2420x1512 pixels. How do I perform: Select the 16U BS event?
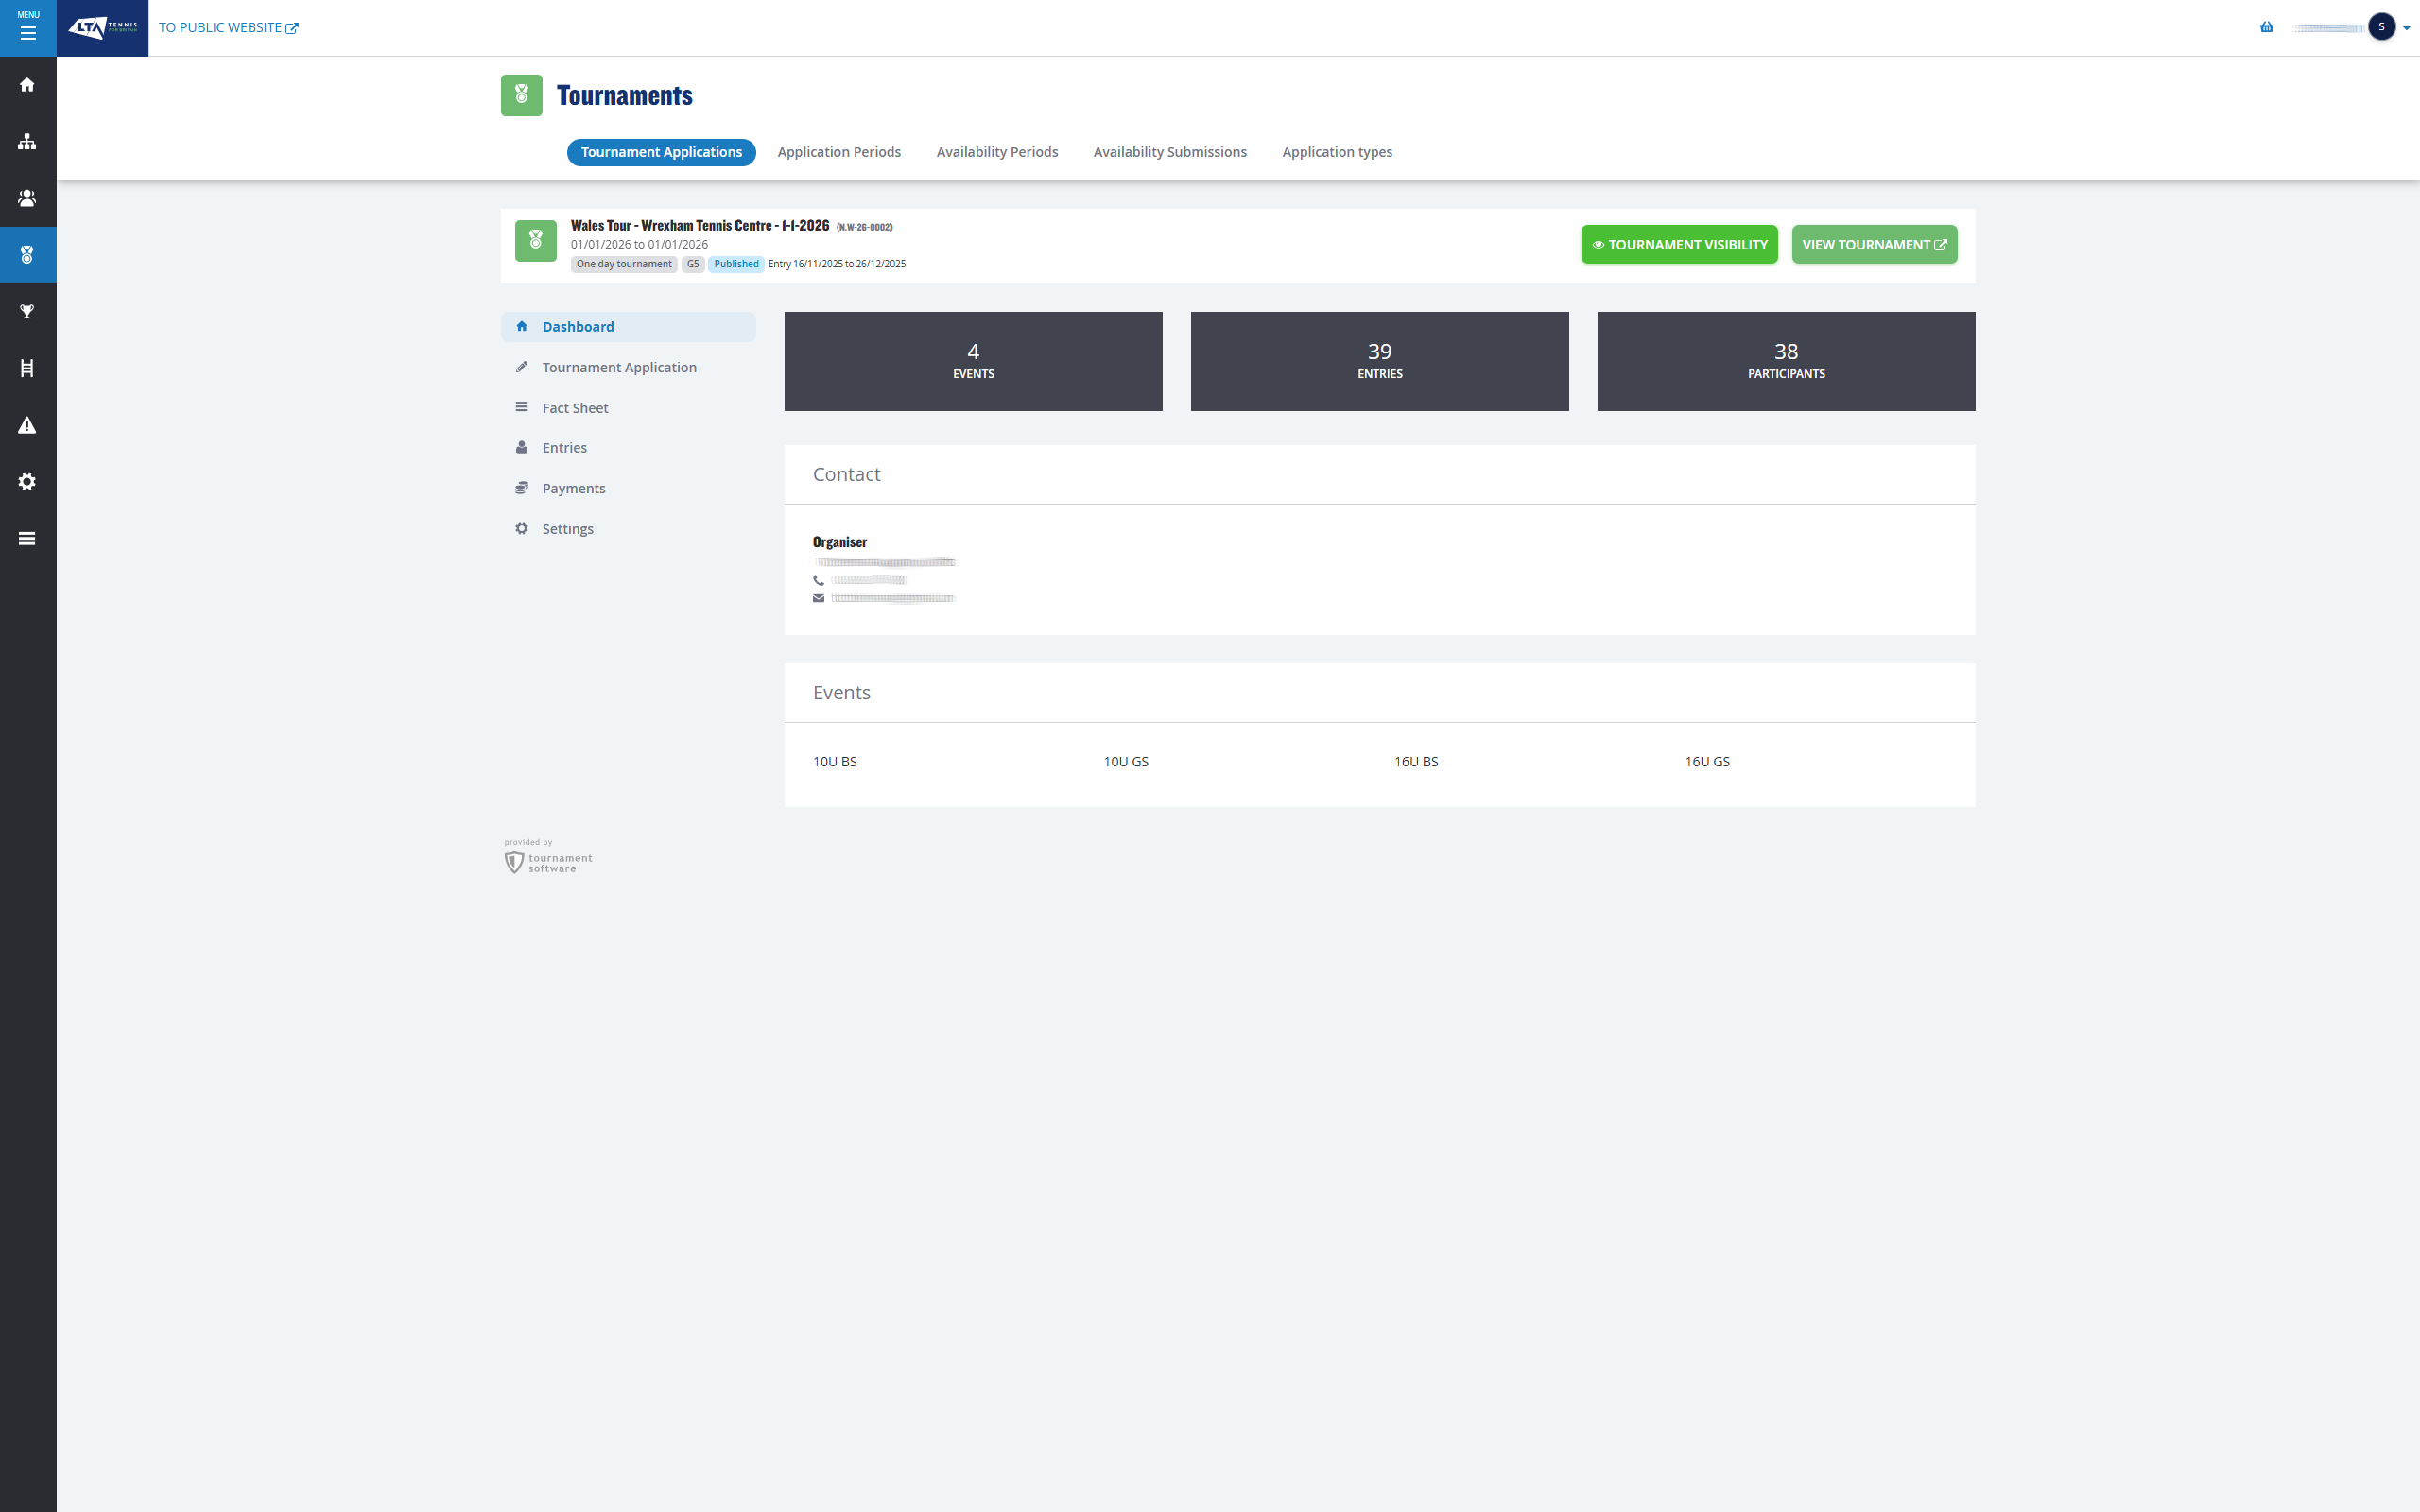1416,762
